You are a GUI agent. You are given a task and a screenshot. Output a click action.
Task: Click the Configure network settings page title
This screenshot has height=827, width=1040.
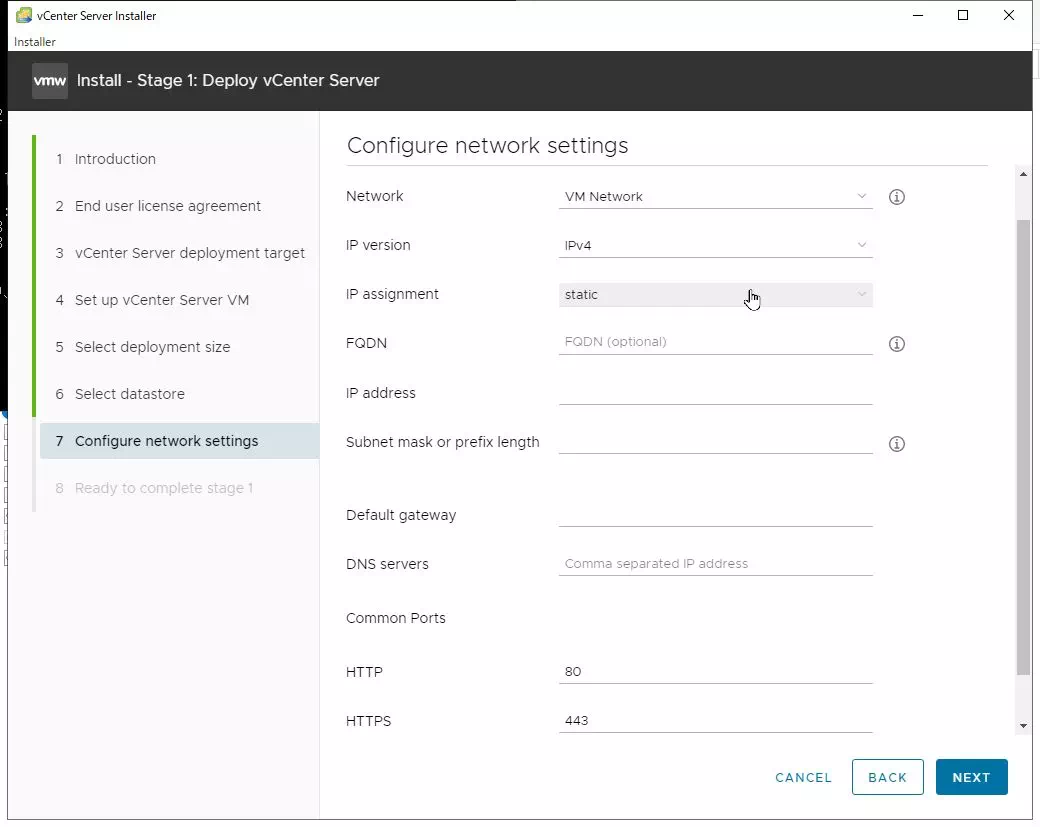(488, 145)
